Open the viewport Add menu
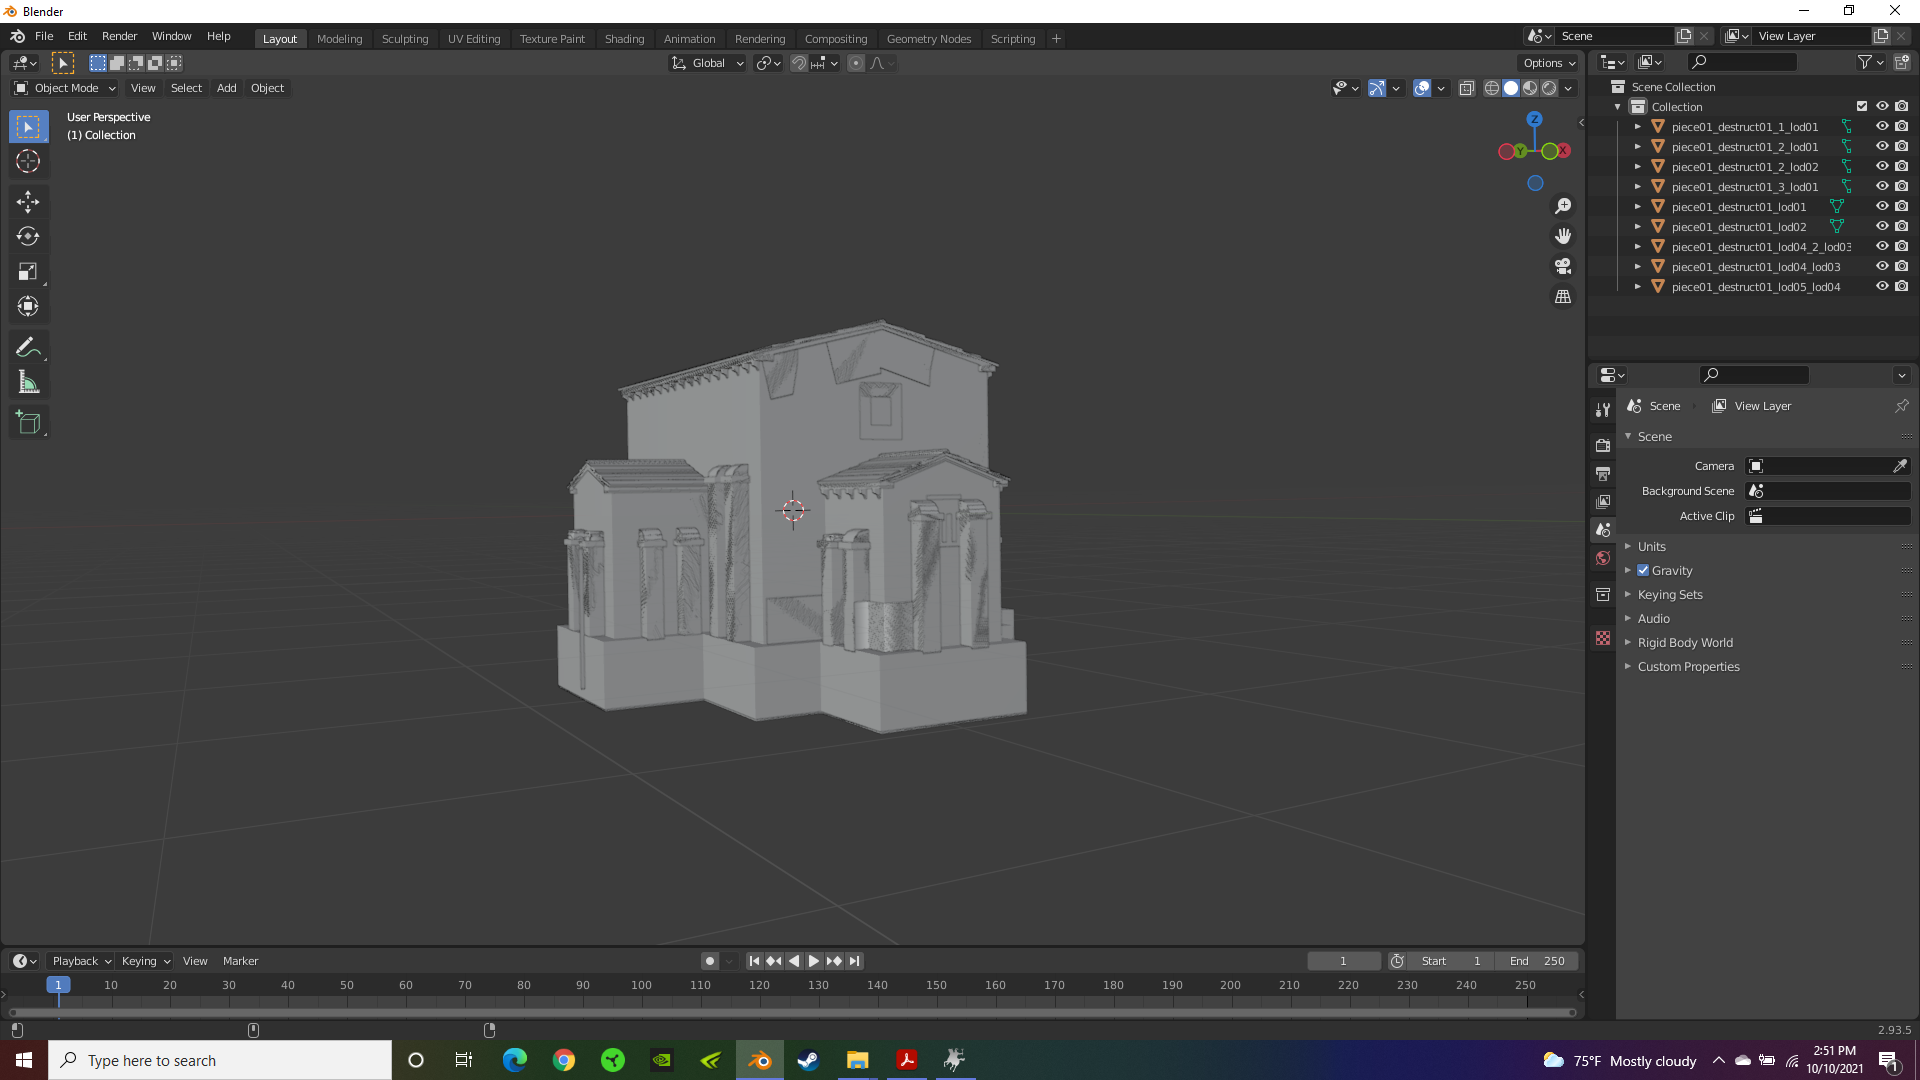Image resolution: width=1920 pixels, height=1080 pixels. click(x=227, y=88)
